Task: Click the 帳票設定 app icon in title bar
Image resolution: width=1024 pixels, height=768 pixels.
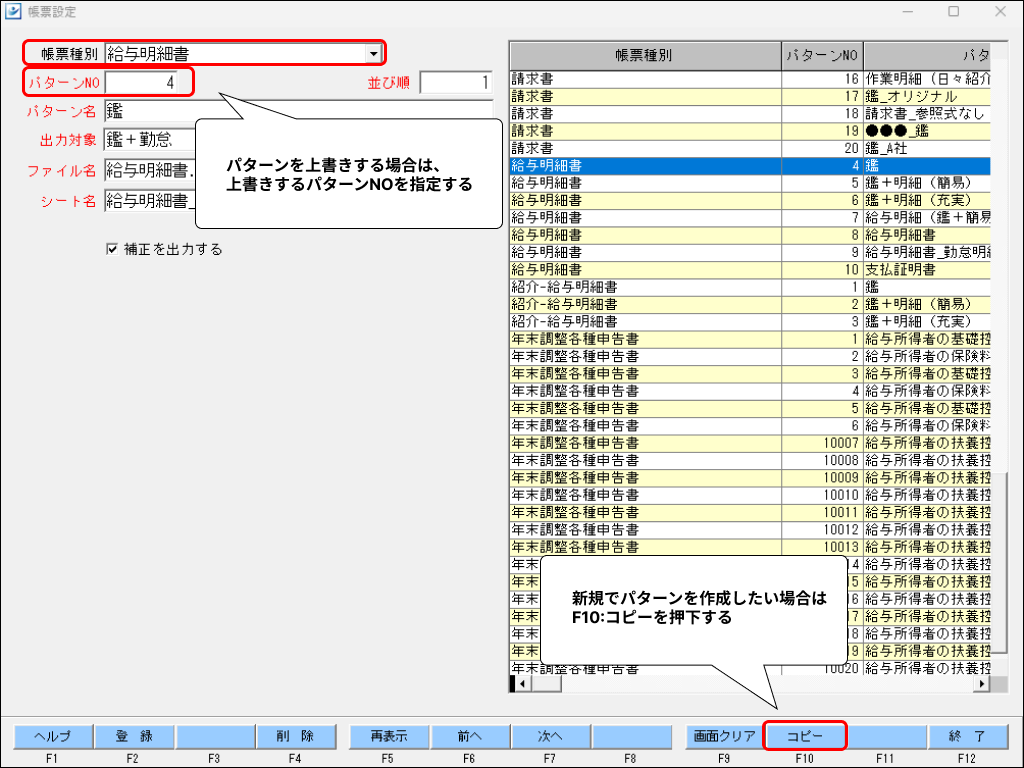Action: (12, 12)
